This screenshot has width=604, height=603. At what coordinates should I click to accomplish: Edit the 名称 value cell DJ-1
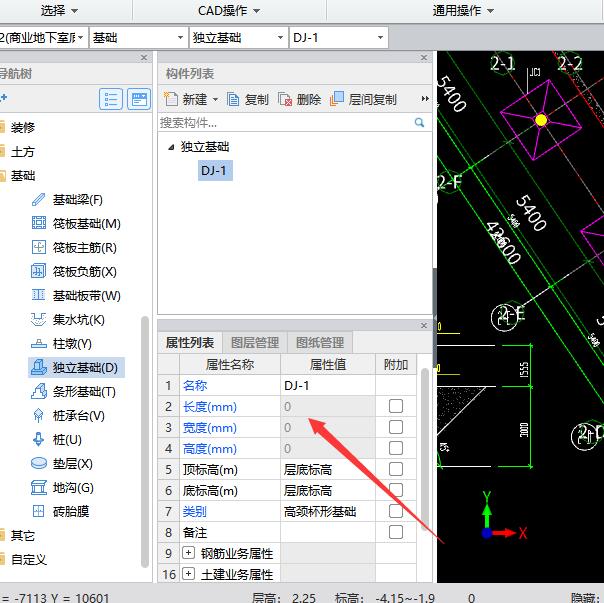(x=328, y=385)
